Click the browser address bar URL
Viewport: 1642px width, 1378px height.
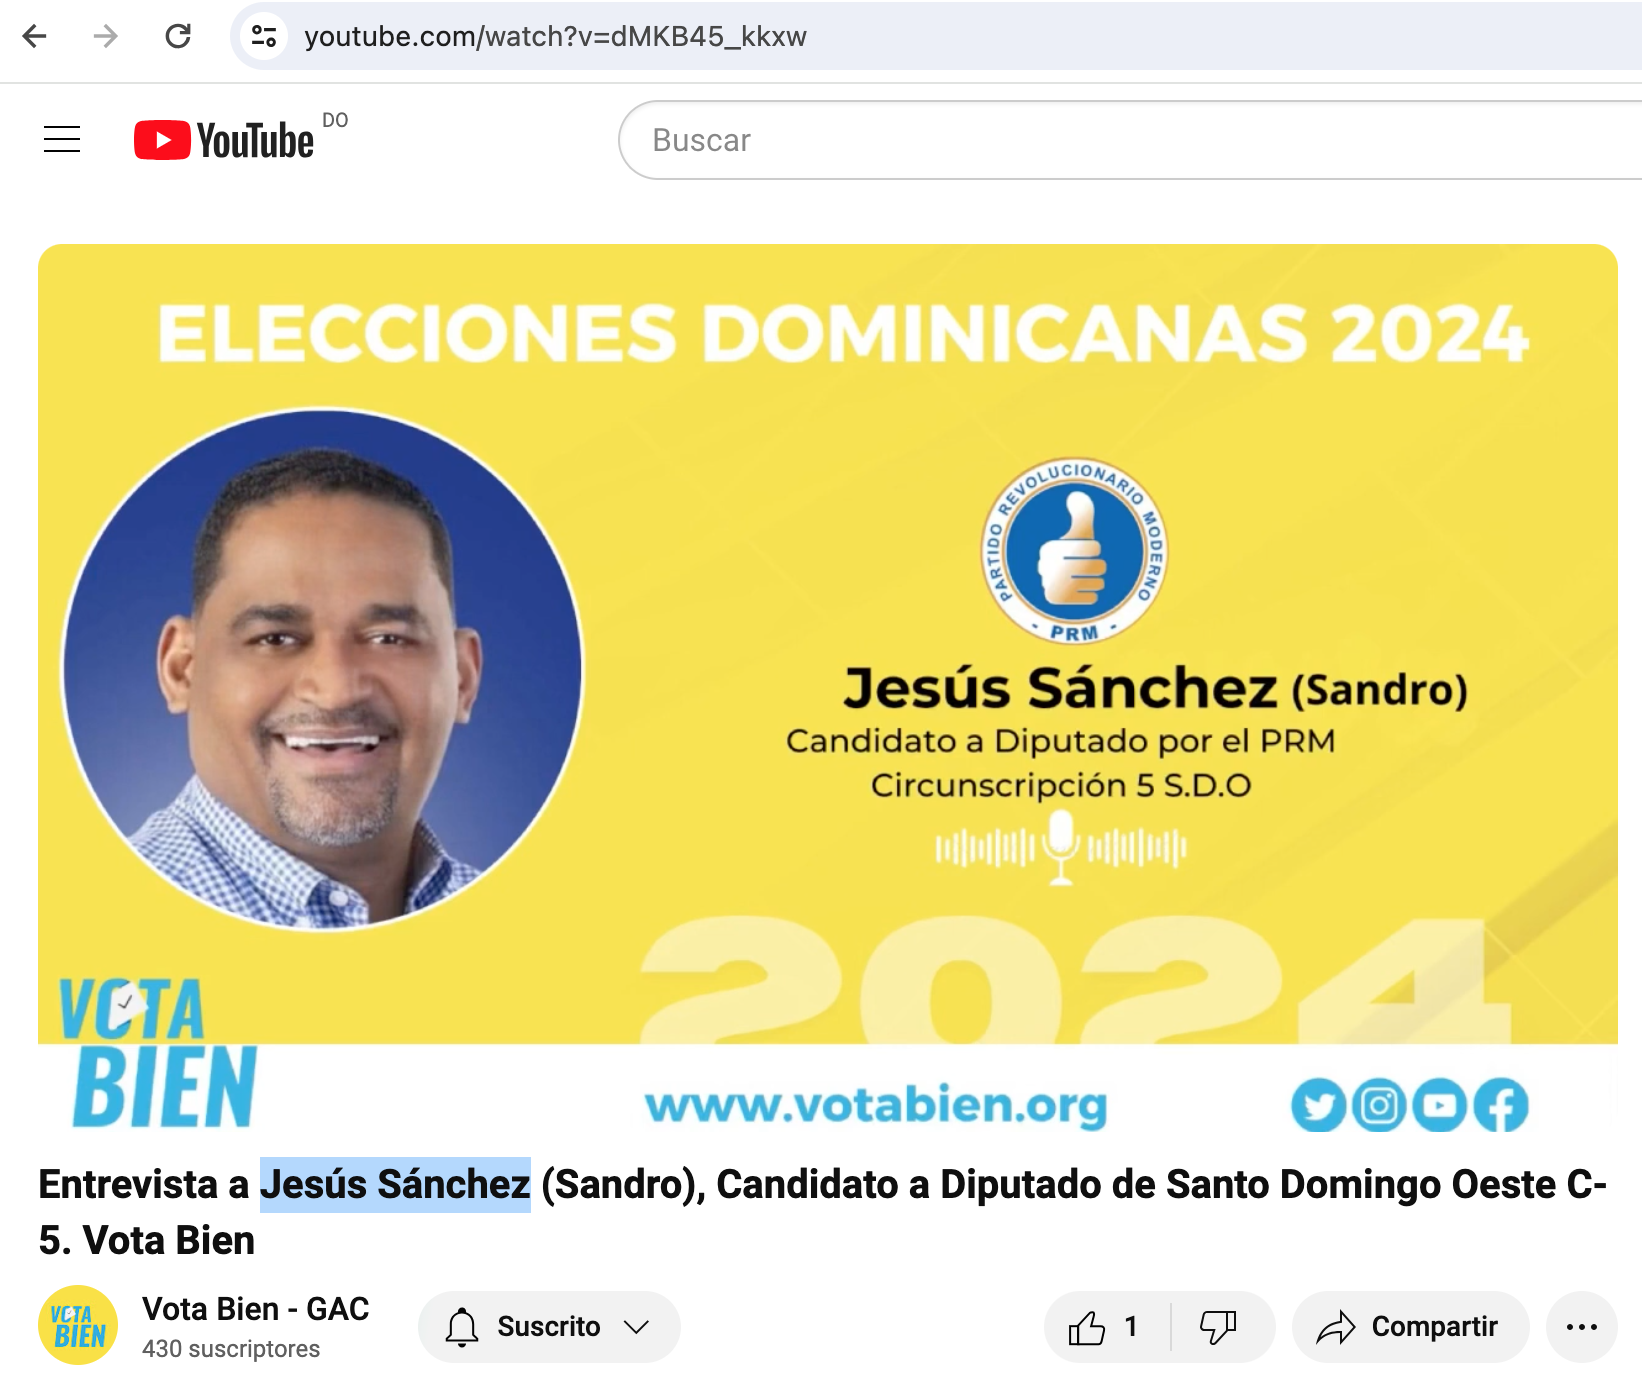(x=555, y=37)
